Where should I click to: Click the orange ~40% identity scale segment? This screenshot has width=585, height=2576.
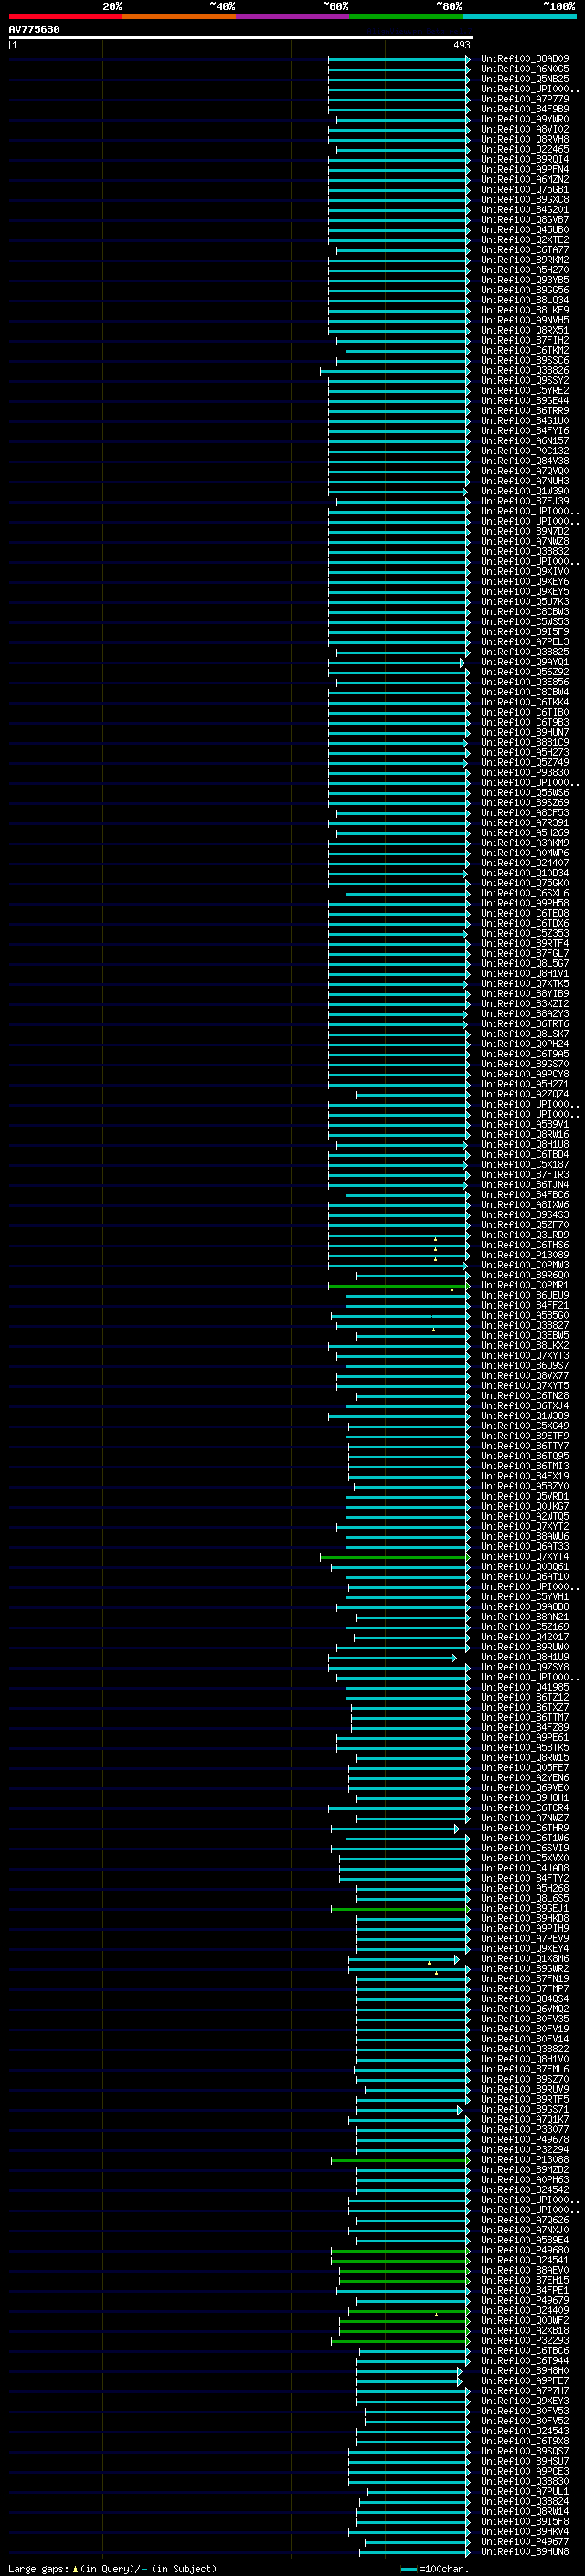point(179,16)
